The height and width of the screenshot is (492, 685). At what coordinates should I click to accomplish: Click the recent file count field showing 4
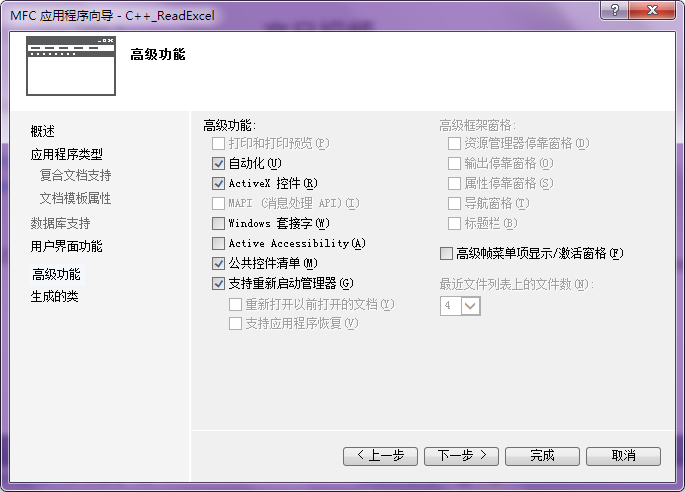click(450, 305)
